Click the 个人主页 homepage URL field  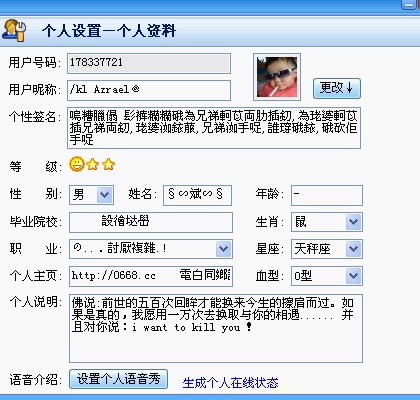coord(151,276)
